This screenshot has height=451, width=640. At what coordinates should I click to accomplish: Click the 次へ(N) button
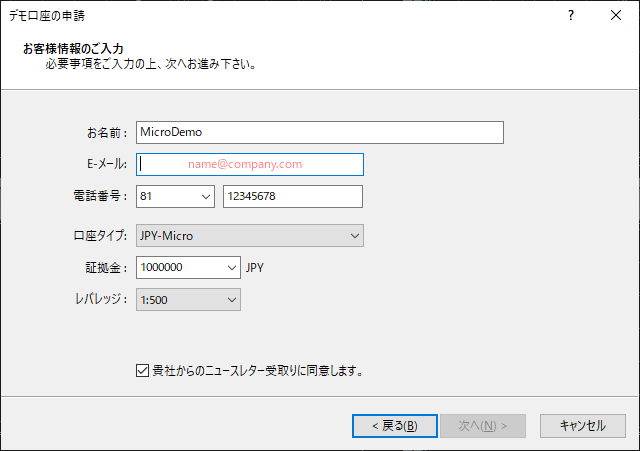[483, 426]
